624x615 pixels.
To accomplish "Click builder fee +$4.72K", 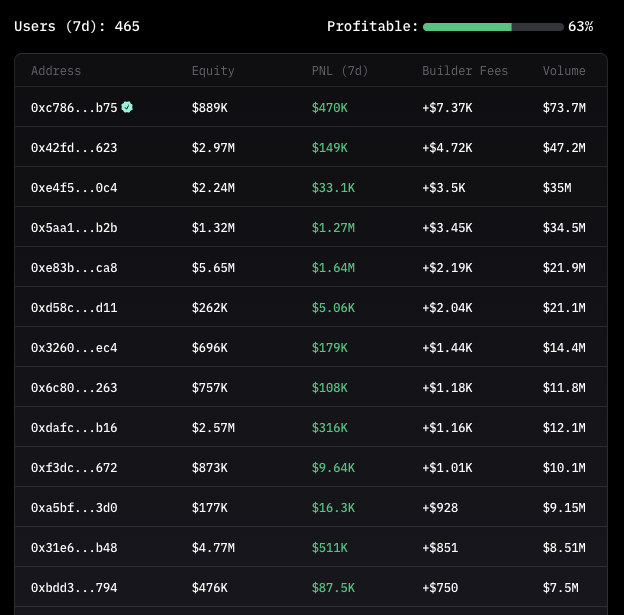I will coord(447,148).
